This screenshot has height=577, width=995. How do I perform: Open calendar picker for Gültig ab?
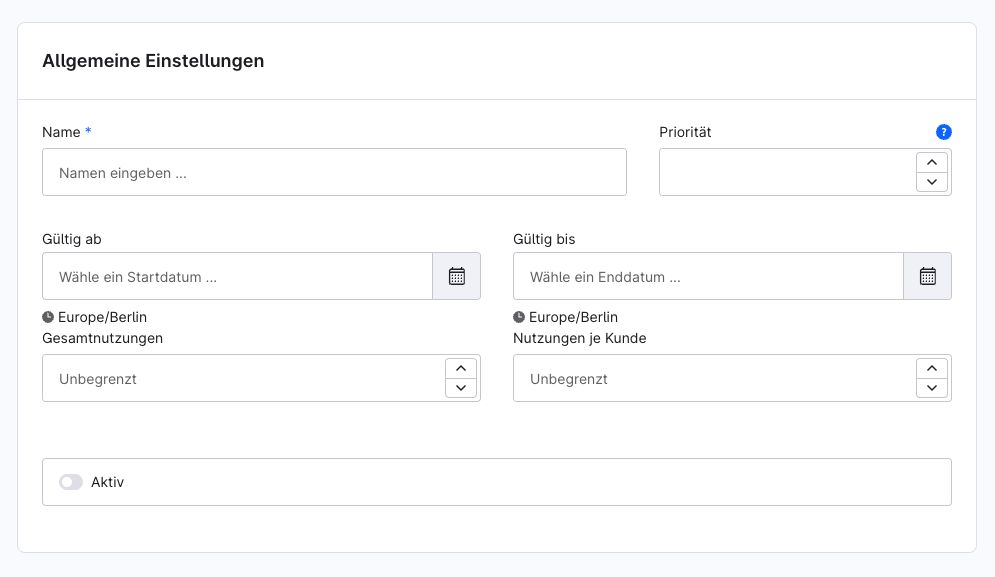click(x=457, y=276)
